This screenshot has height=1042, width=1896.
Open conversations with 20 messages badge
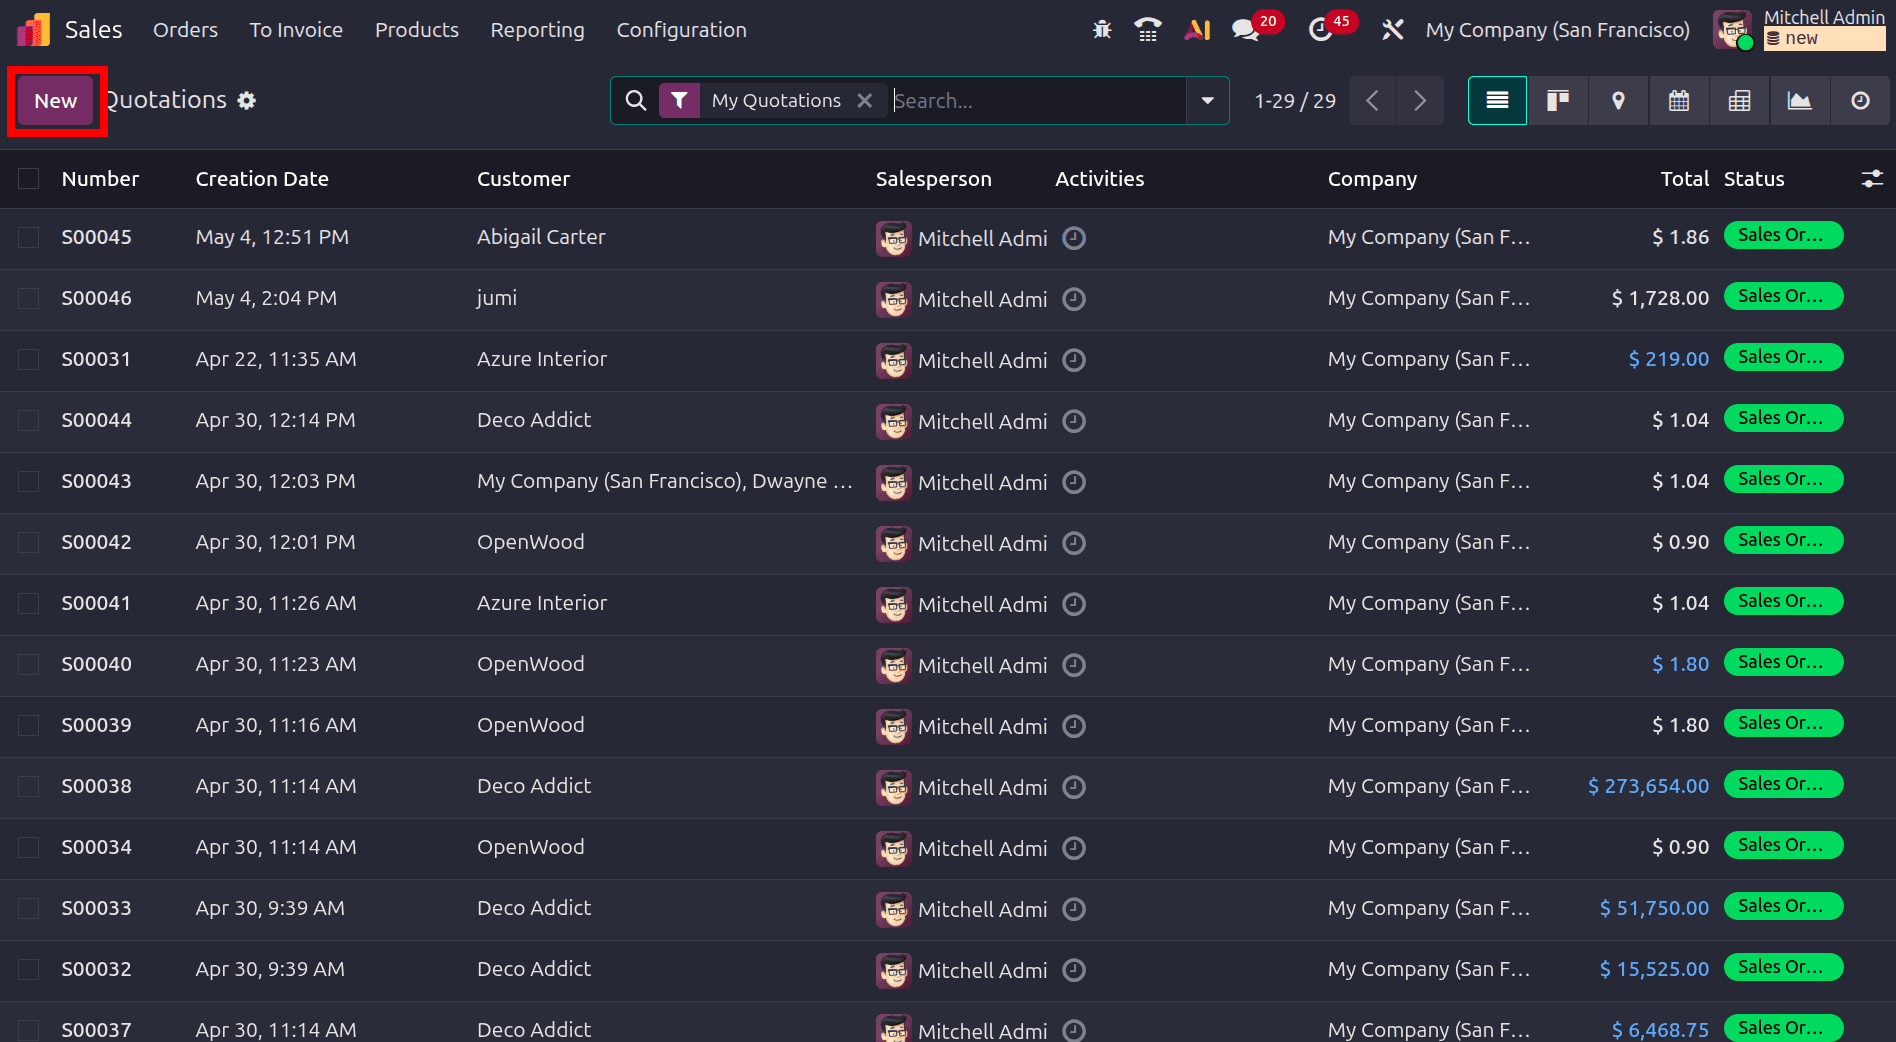click(1246, 30)
